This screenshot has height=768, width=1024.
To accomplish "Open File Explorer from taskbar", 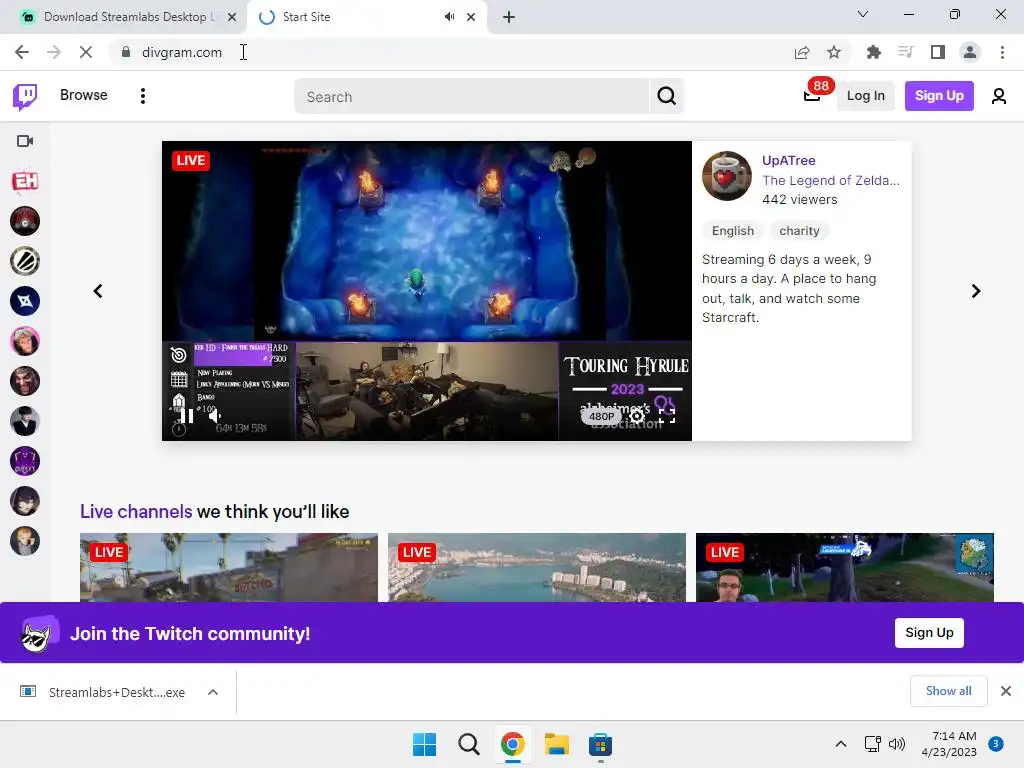I will click(x=556, y=744).
